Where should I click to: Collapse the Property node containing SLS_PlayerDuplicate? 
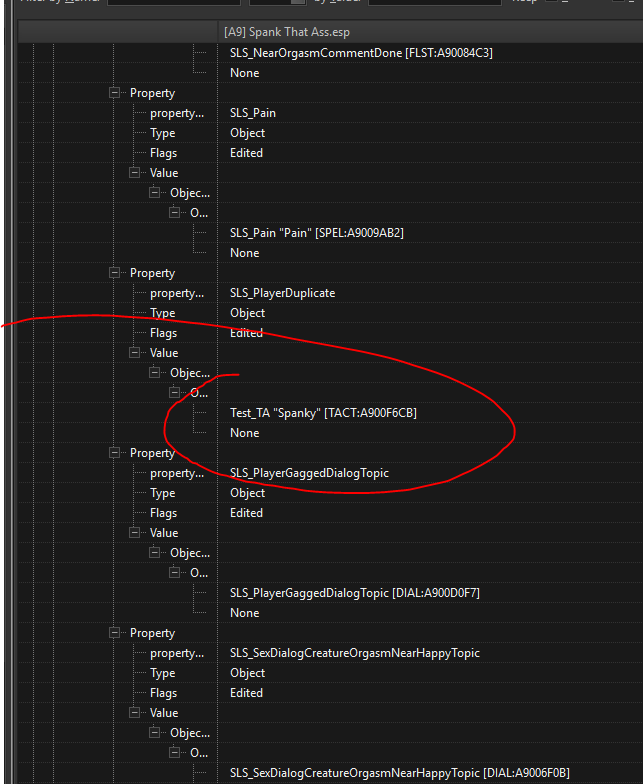click(x=114, y=272)
